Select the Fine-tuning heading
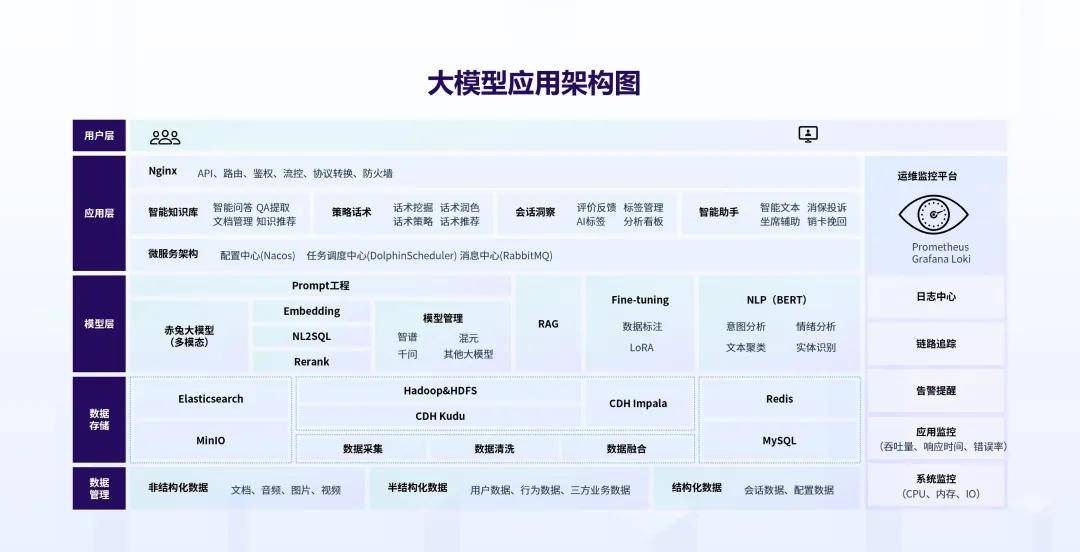 (640, 300)
